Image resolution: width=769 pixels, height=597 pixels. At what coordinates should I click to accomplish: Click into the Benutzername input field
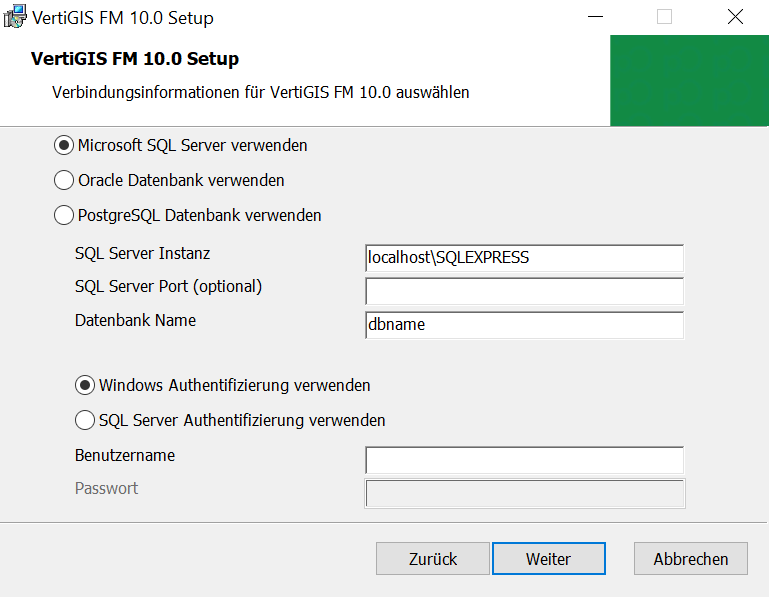pos(524,460)
